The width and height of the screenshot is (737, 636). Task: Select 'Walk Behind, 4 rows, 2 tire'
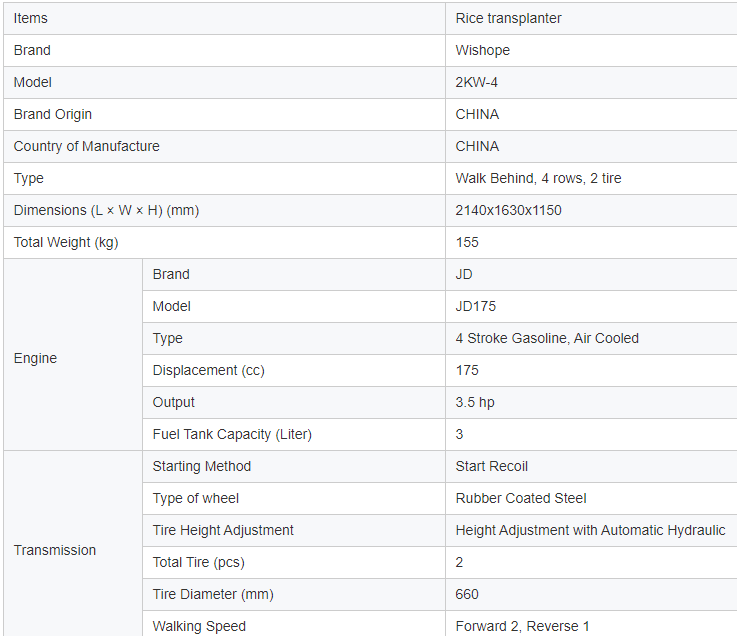click(538, 178)
